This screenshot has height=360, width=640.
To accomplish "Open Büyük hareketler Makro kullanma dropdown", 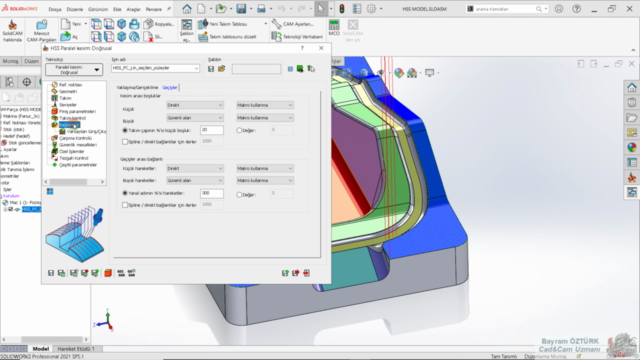I will click(x=265, y=180).
